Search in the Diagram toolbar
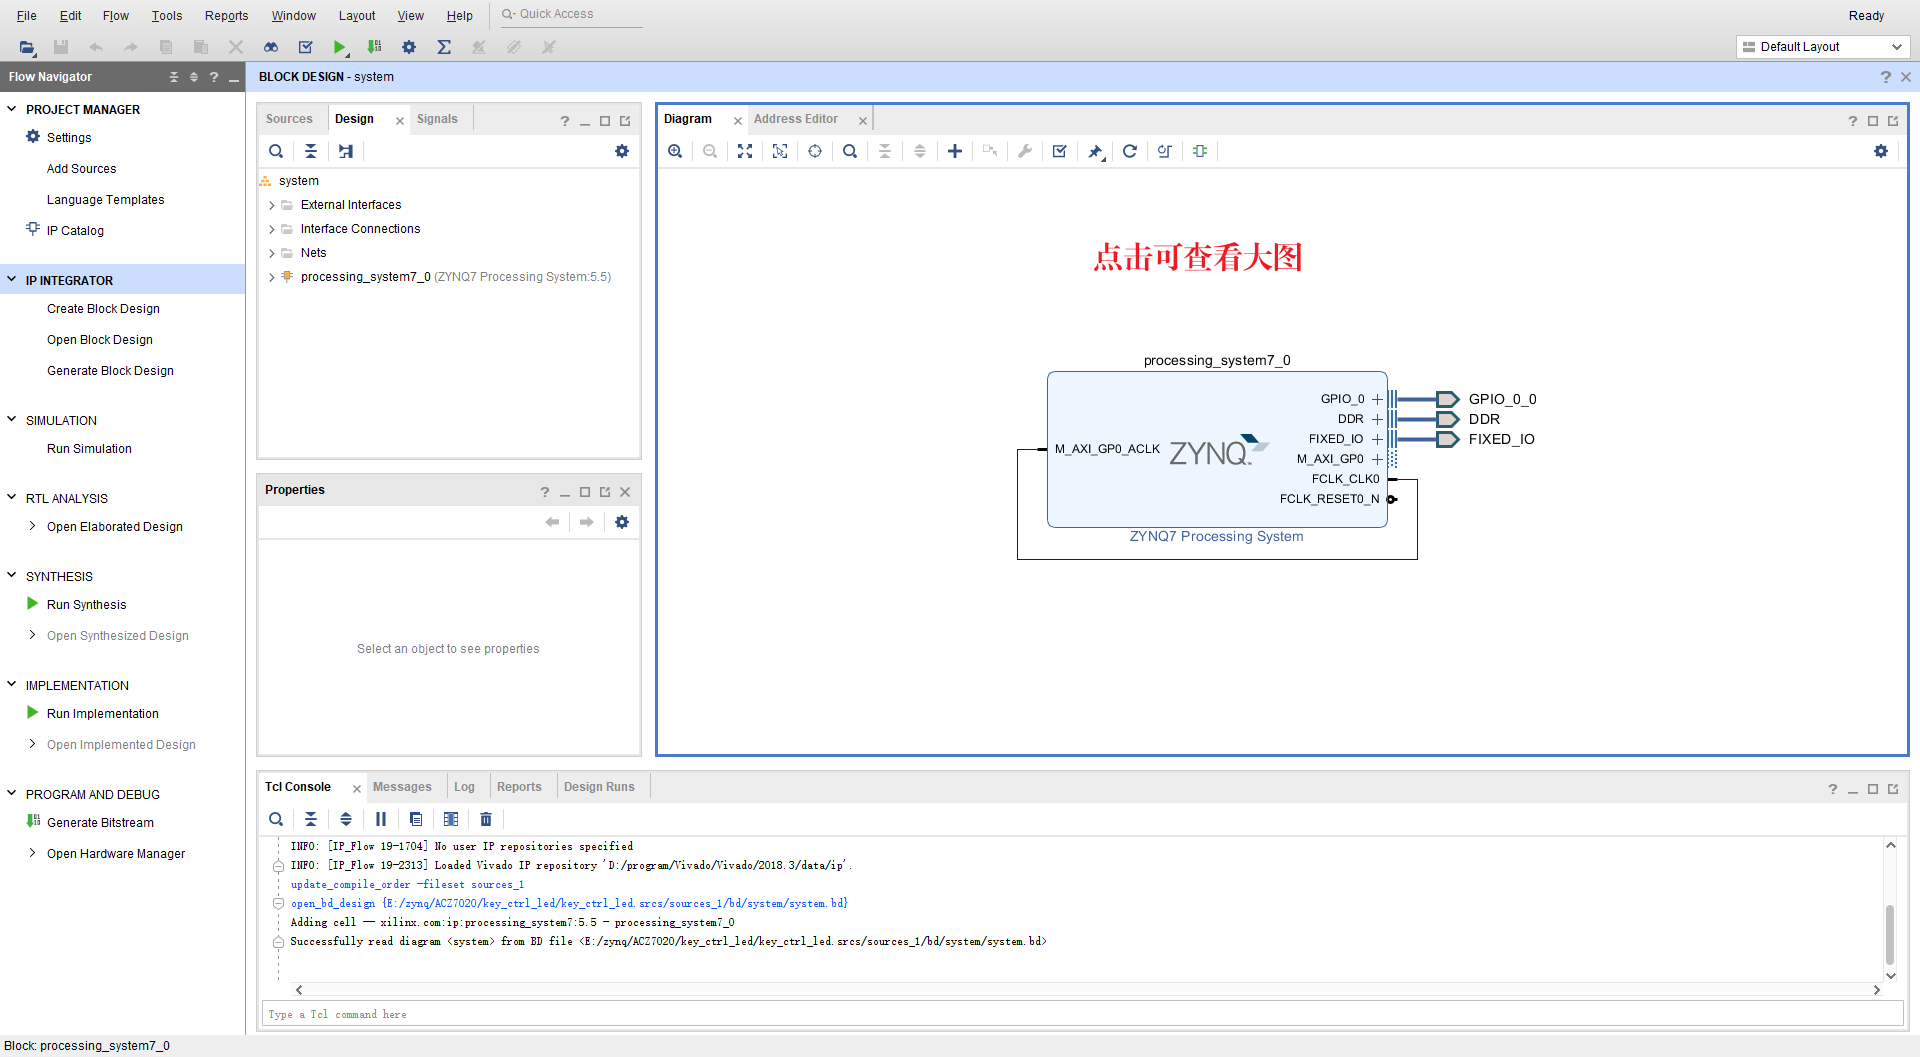The width and height of the screenshot is (1920, 1057). click(850, 151)
